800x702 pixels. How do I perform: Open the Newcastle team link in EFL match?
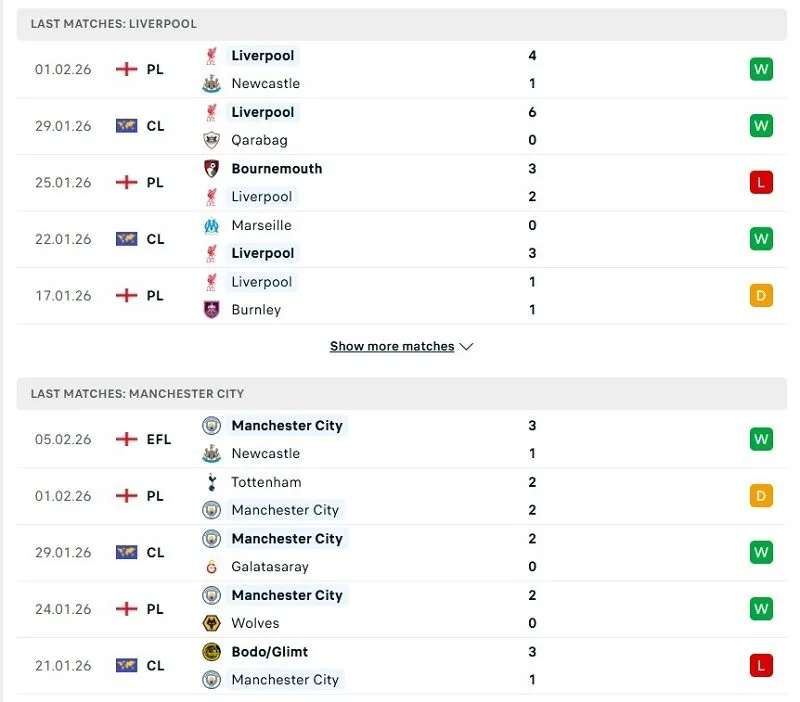(265, 454)
